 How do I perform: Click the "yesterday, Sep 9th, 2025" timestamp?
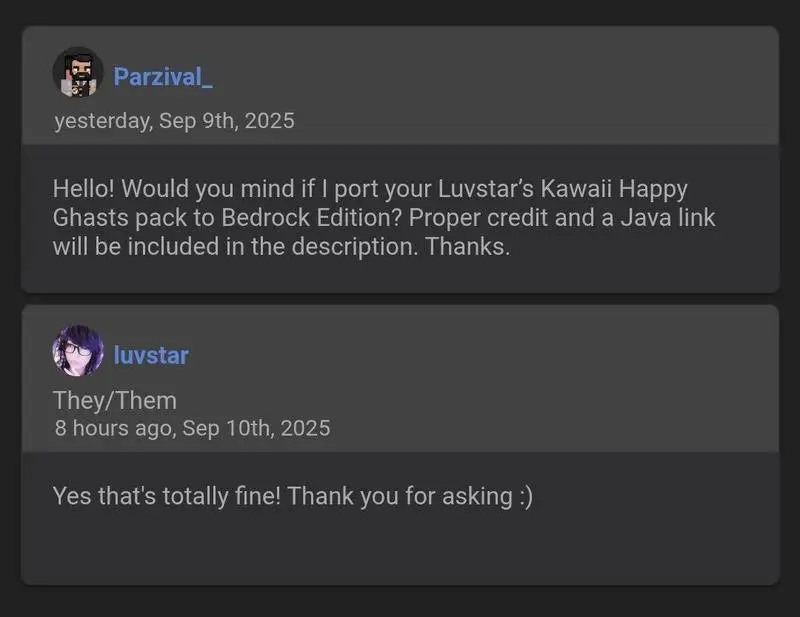[174, 122]
